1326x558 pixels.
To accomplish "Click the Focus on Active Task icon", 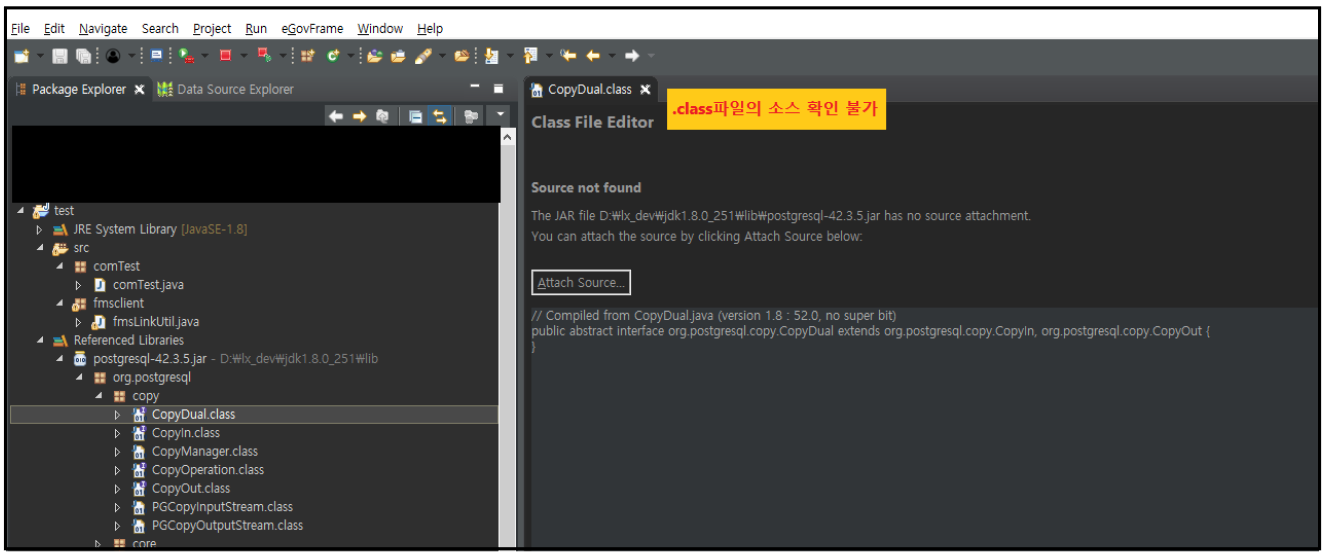I will coord(470,116).
